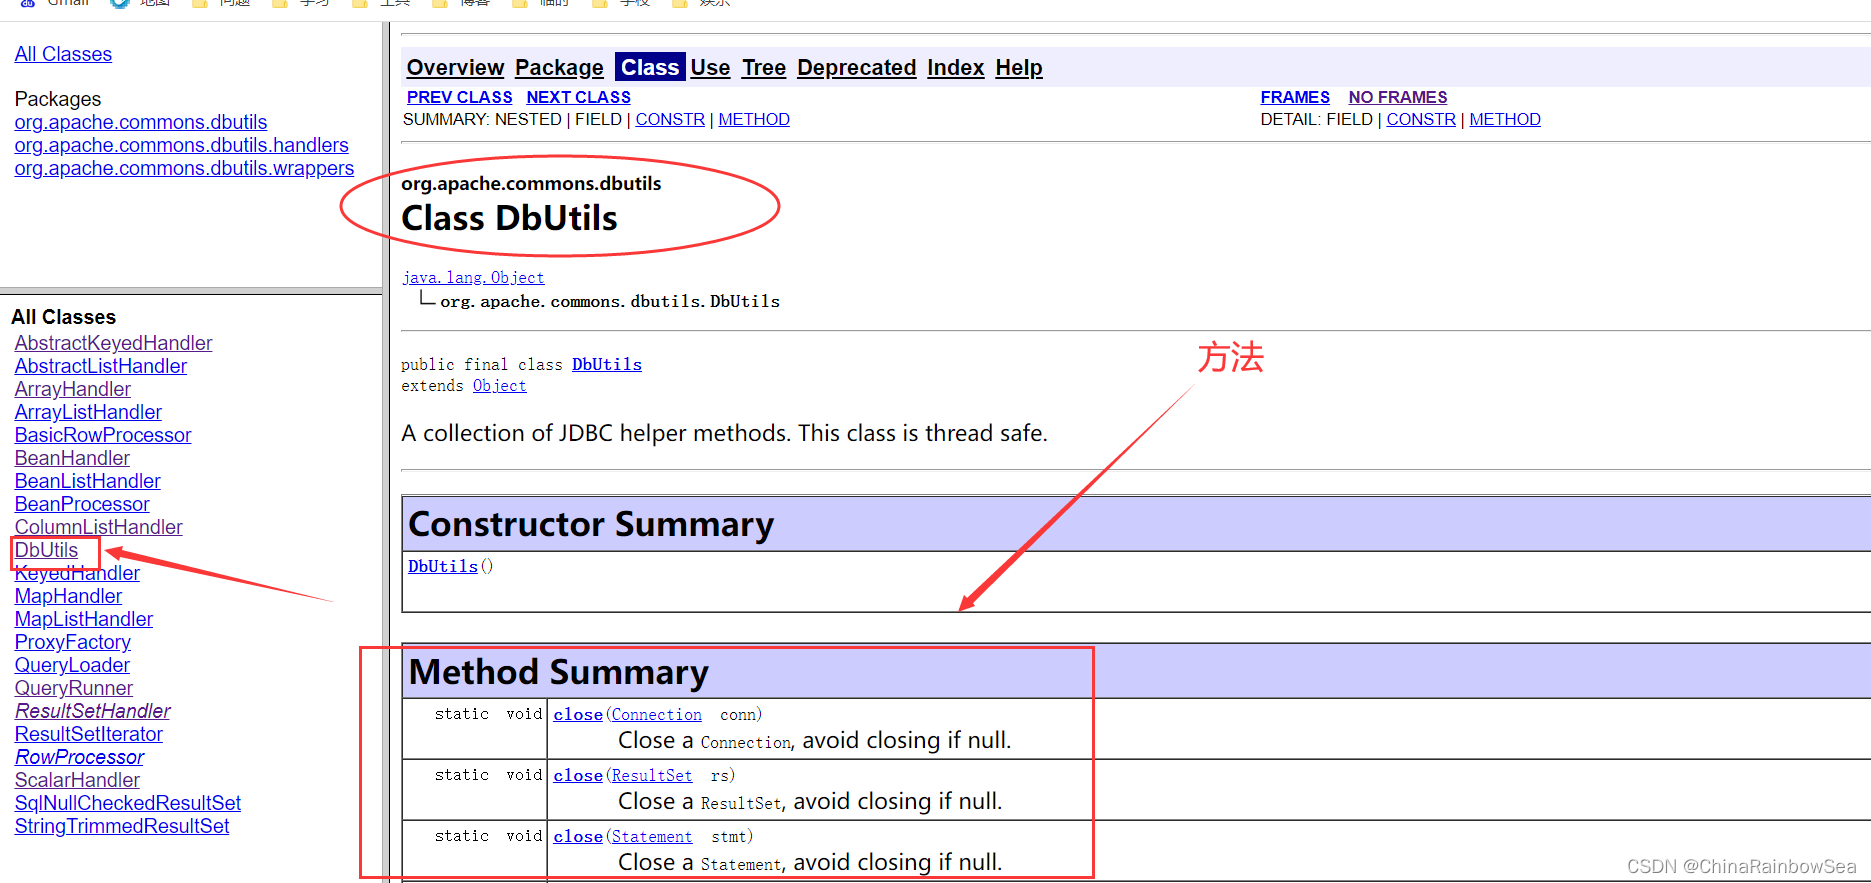Open package org.apache.commons.dbutils.handlers

click(x=181, y=145)
